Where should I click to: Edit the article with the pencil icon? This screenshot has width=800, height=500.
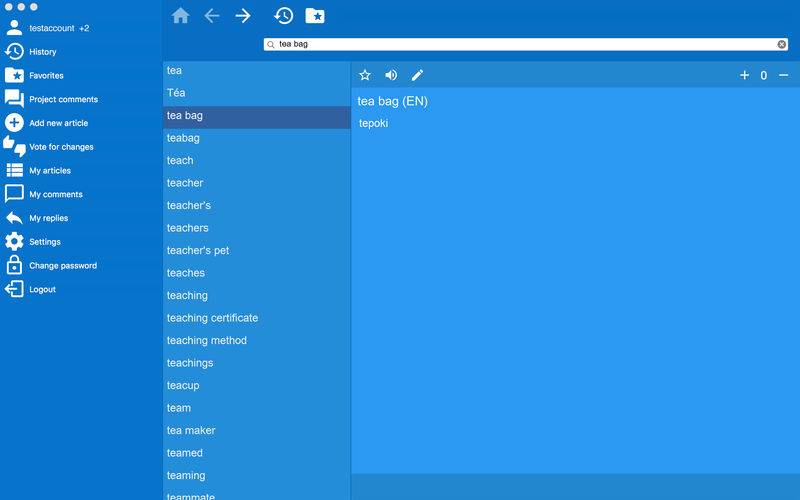(418, 75)
